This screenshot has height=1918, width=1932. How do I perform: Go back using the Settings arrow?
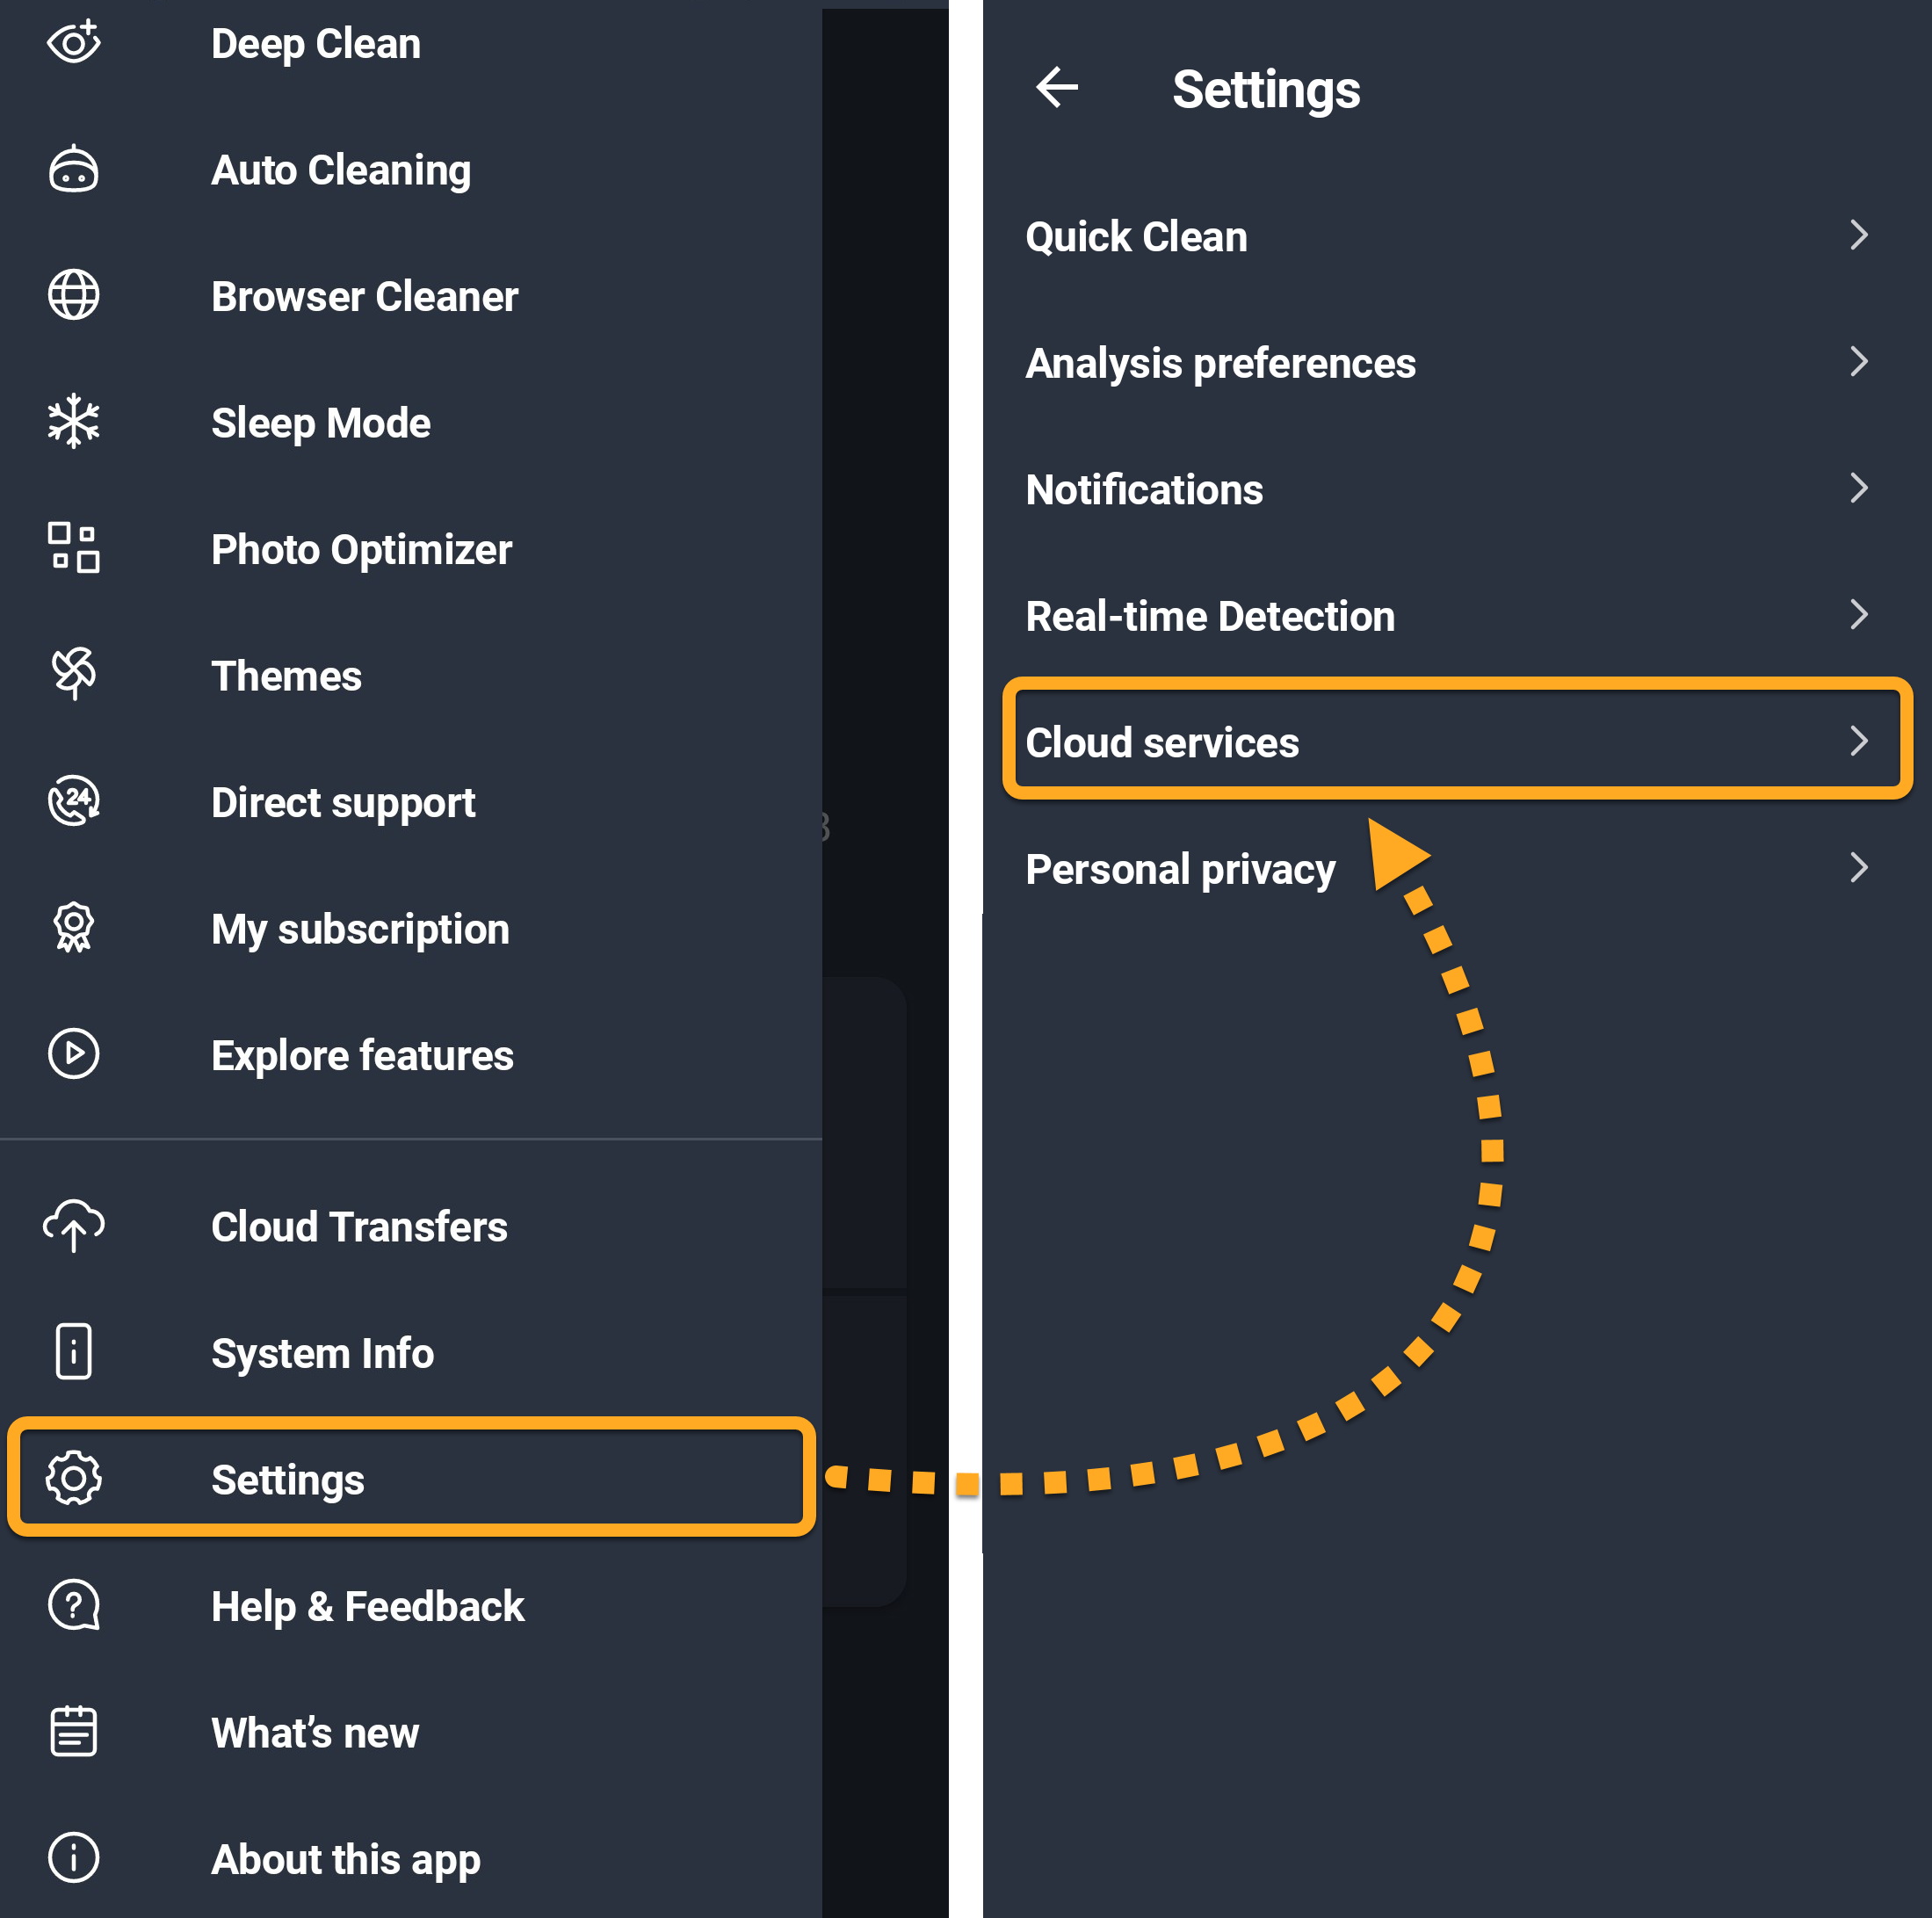coord(1057,88)
